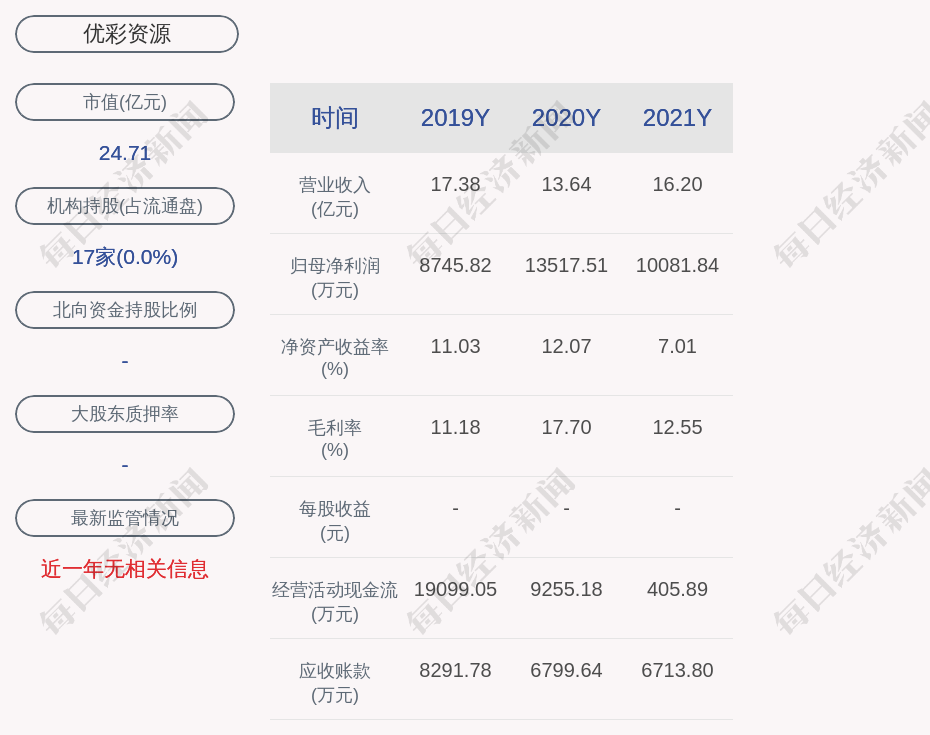This screenshot has height=735, width=930.
Task: Click the 毛利率 (%) row label
Action: click(x=335, y=439)
